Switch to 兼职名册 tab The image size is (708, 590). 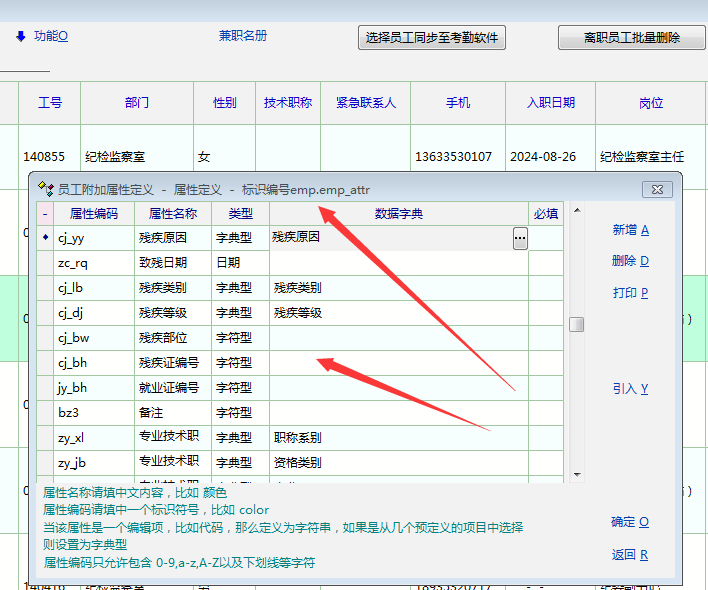coord(243,37)
